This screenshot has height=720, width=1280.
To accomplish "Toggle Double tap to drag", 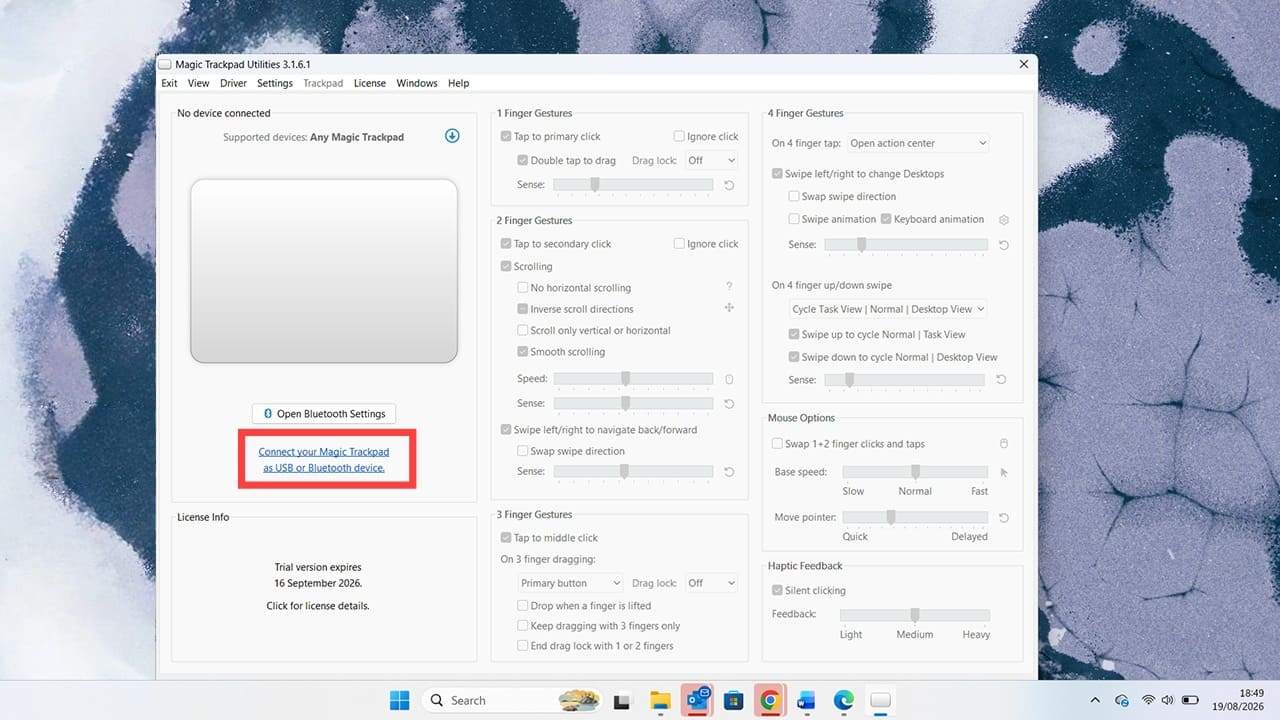I will [522, 160].
